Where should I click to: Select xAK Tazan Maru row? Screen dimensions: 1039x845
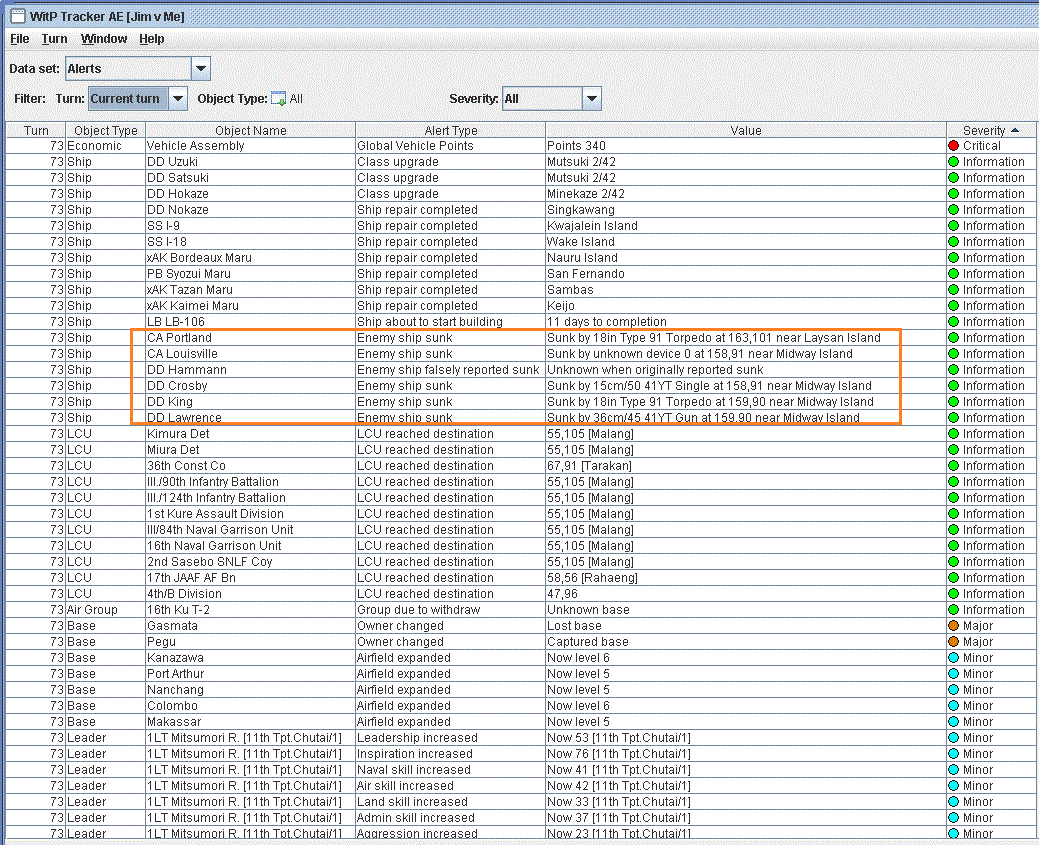(x=521, y=290)
